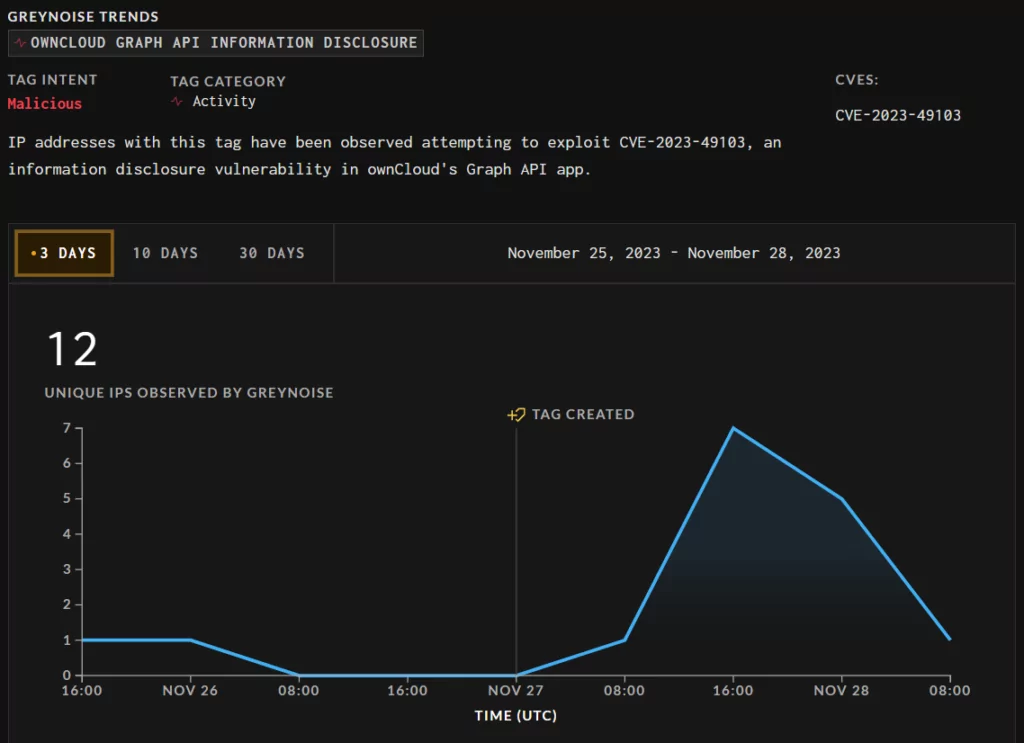Click the Activity tag category text
The height and width of the screenshot is (743, 1024).
224,101
